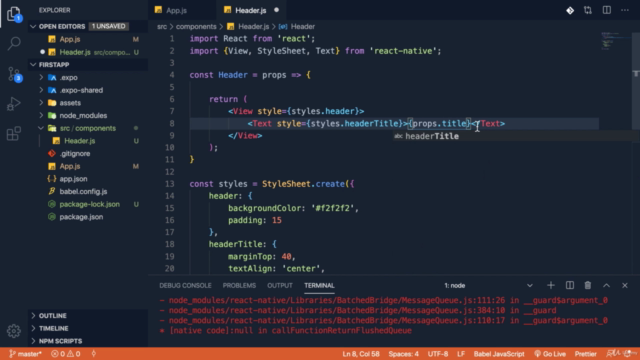This screenshot has width=640, height=360.
Task: Split the editor to the right
Action: (607, 10)
